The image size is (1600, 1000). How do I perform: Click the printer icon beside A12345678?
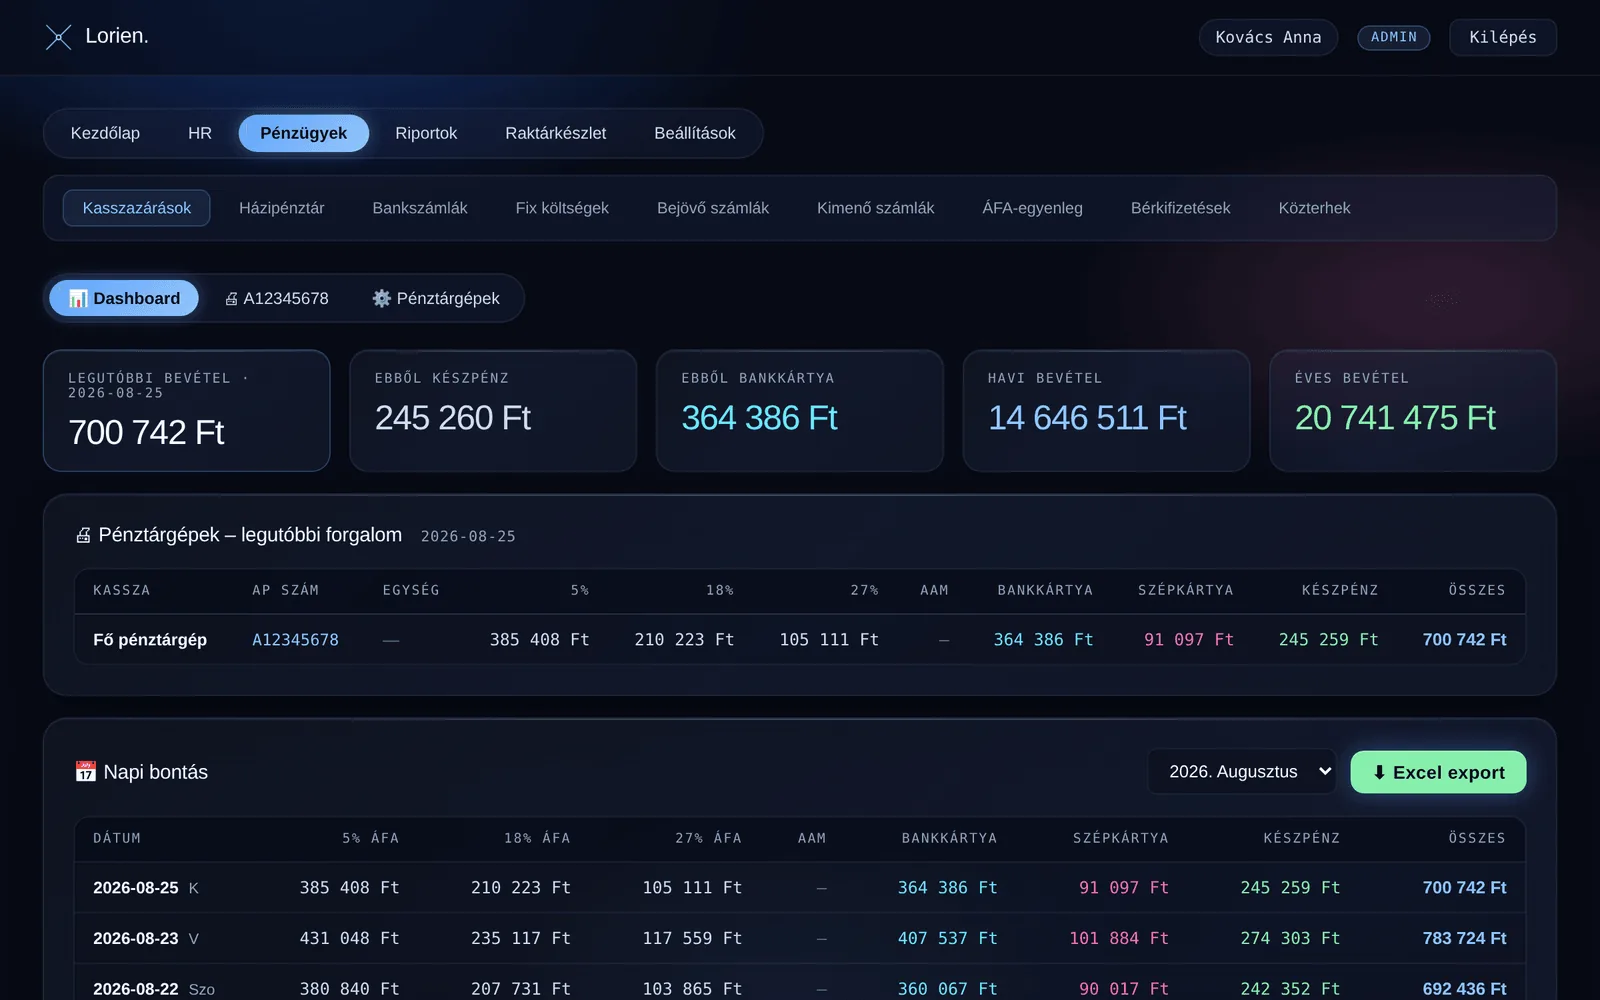point(231,299)
